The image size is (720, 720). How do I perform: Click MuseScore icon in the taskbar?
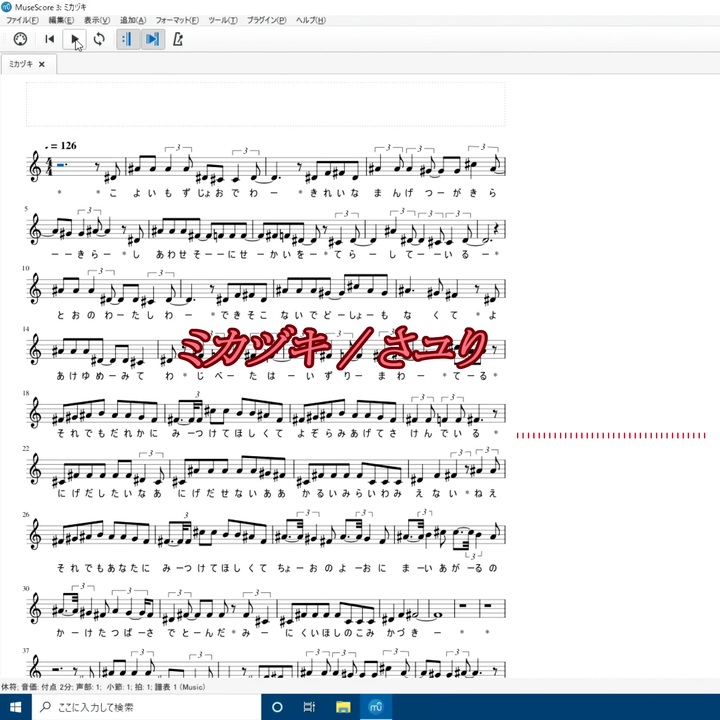pos(376,707)
